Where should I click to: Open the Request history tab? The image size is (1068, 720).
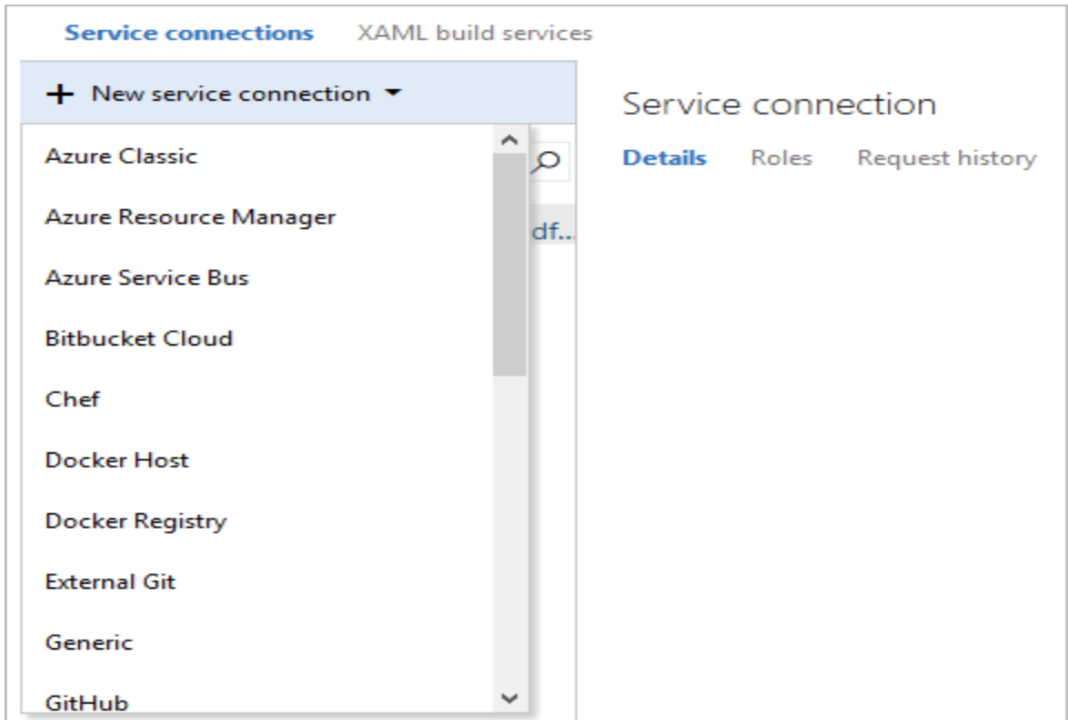(947, 158)
